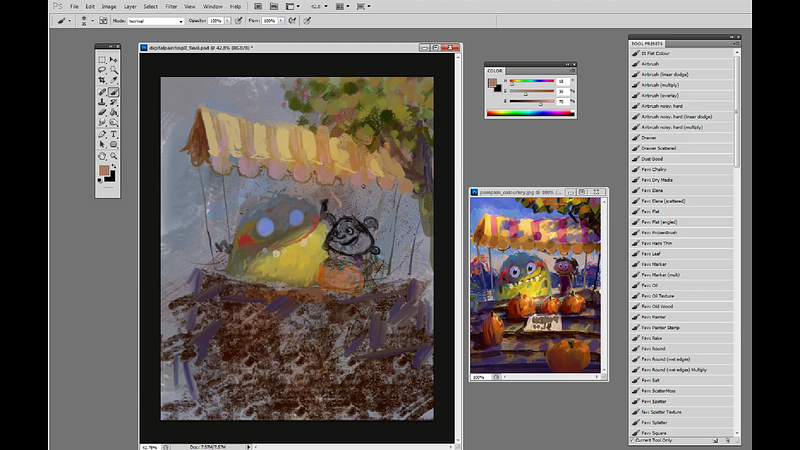800x450 pixels.
Task: Open the Help menu
Action: click(235, 7)
